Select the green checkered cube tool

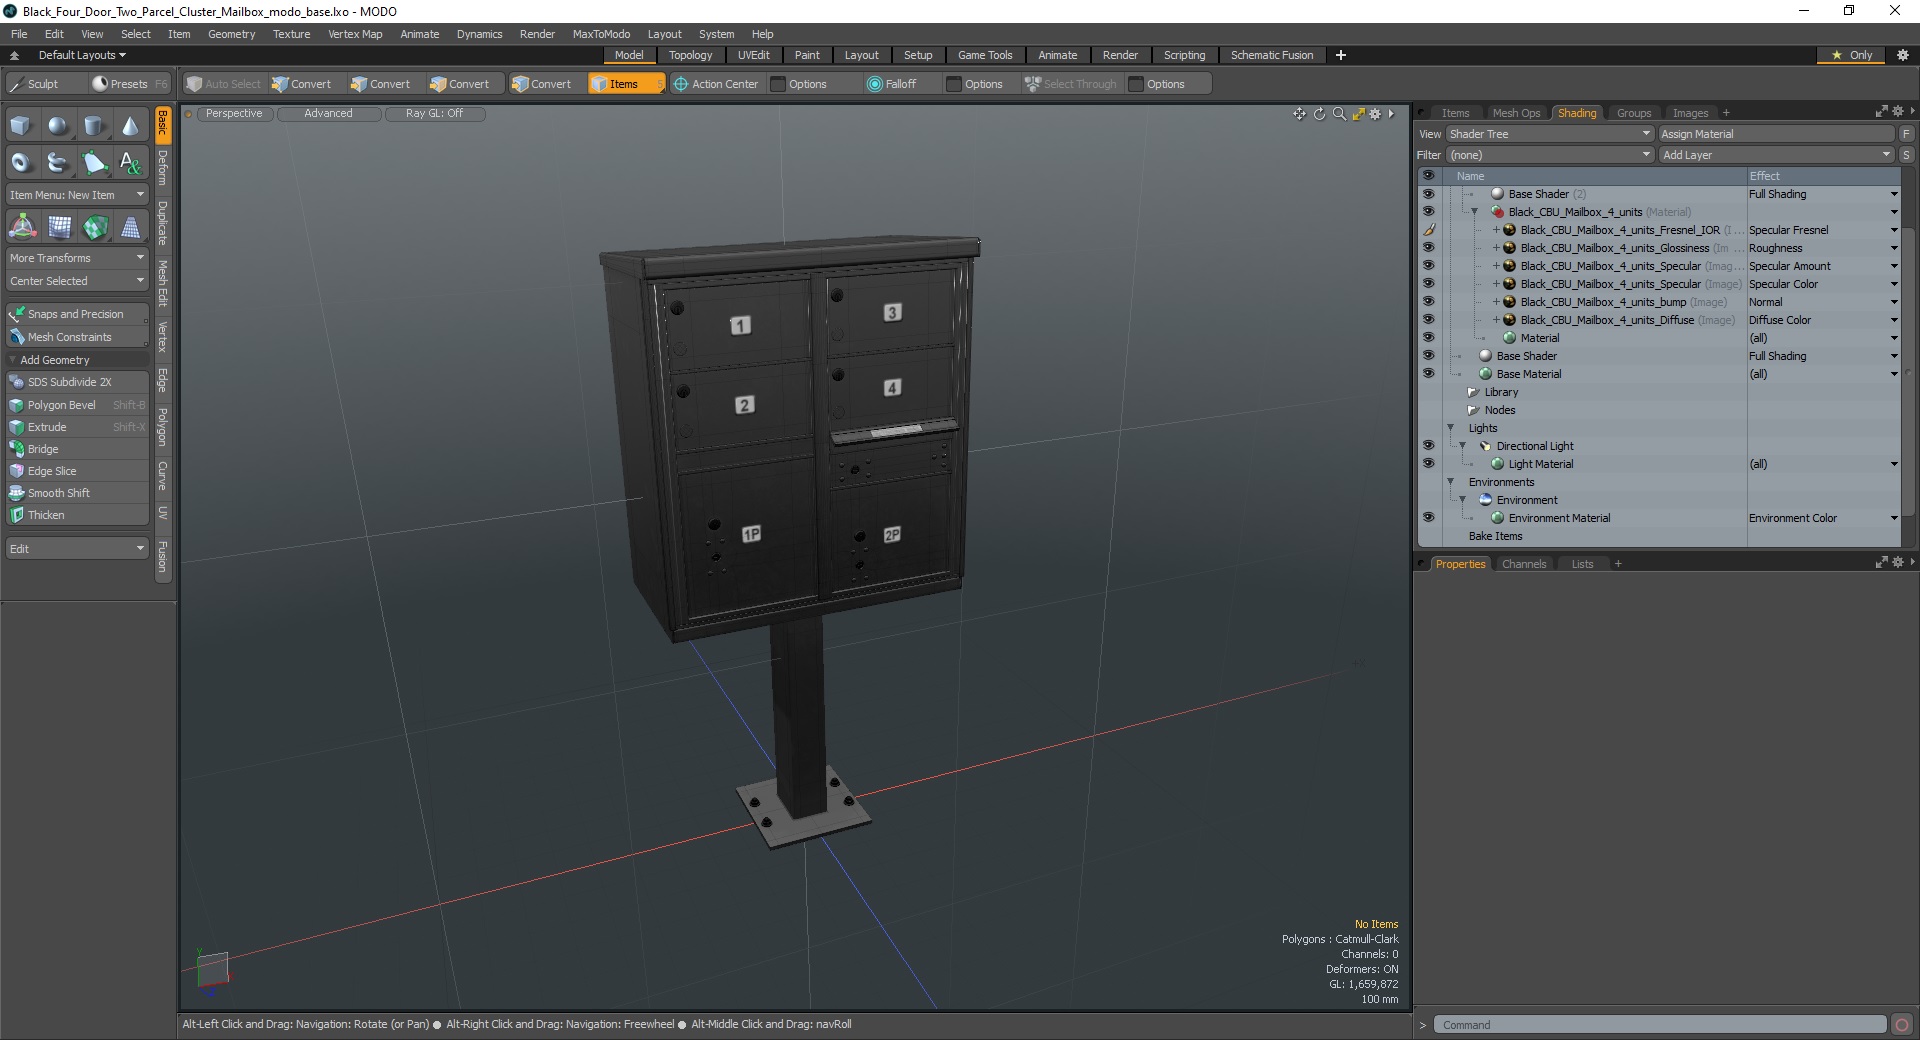point(95,228)
